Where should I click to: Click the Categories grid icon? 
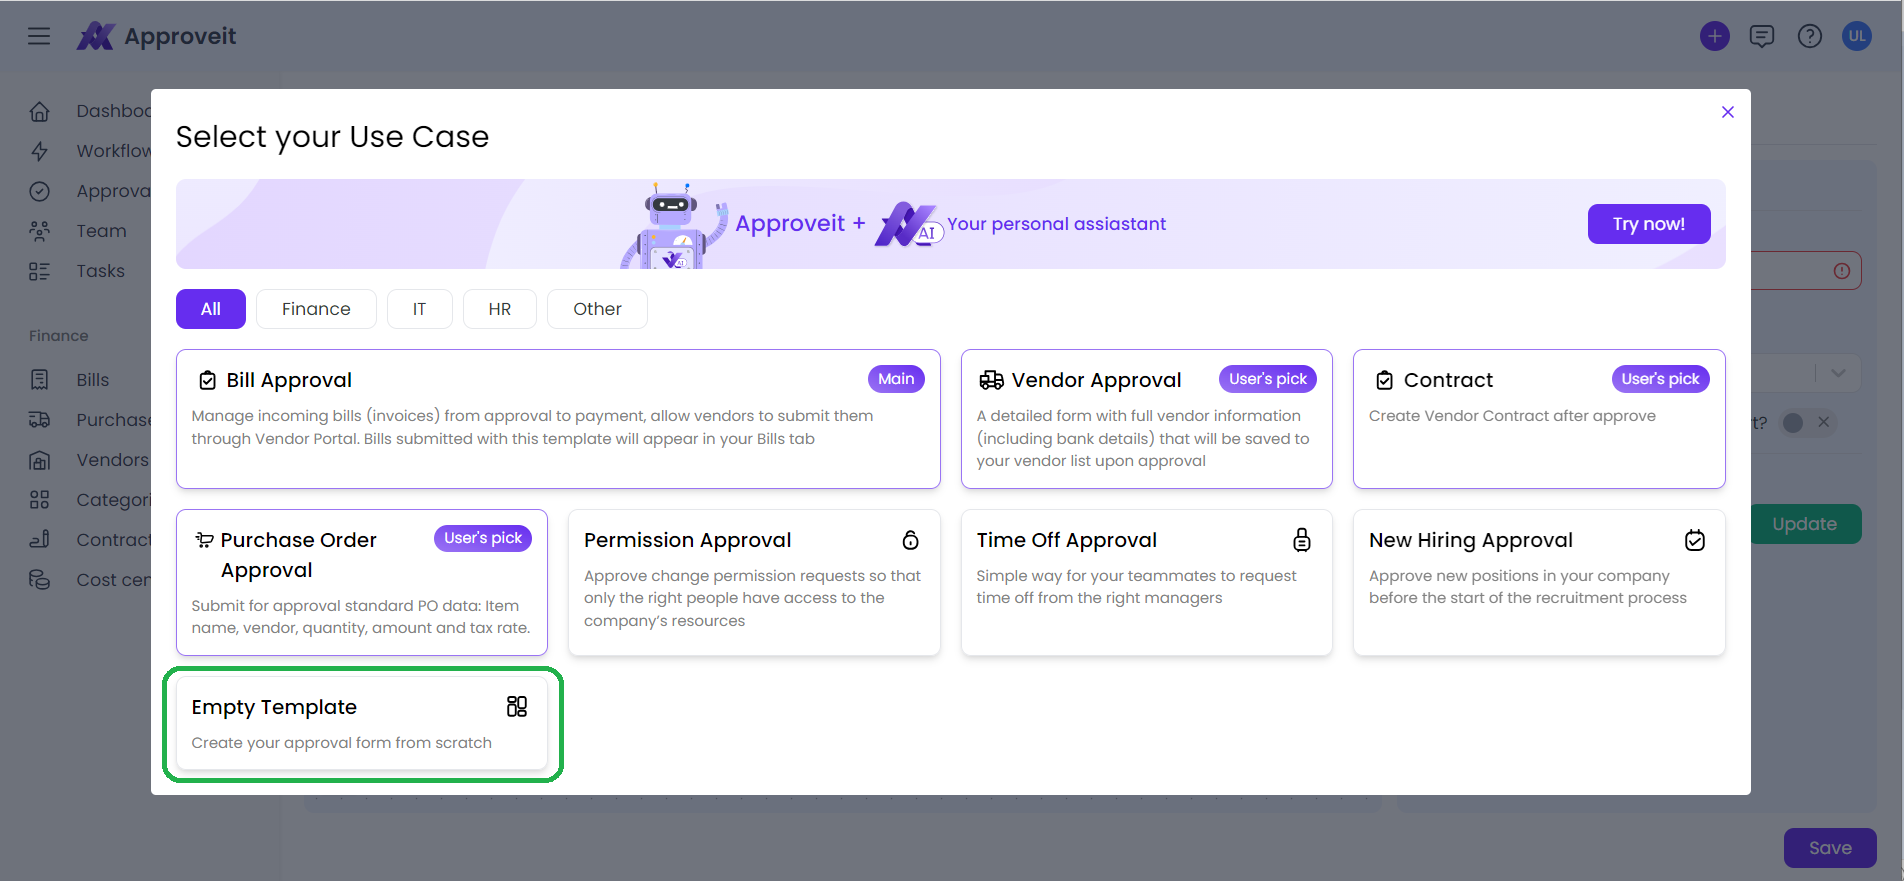(x=39, y=500)
